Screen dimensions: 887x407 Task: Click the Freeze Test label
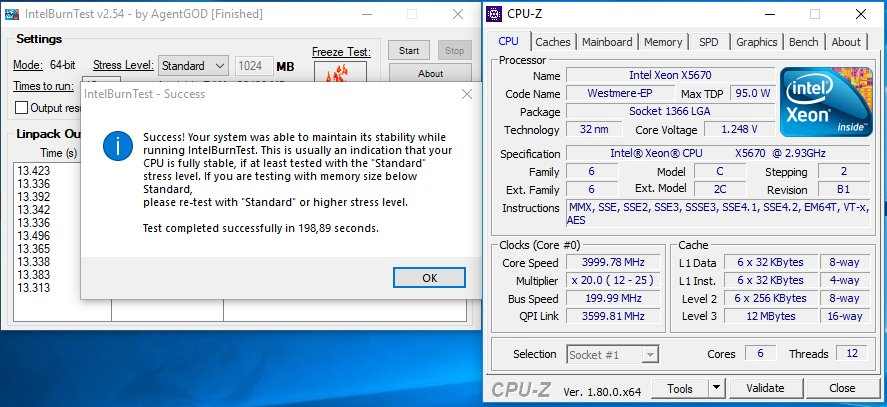[341, 52]
